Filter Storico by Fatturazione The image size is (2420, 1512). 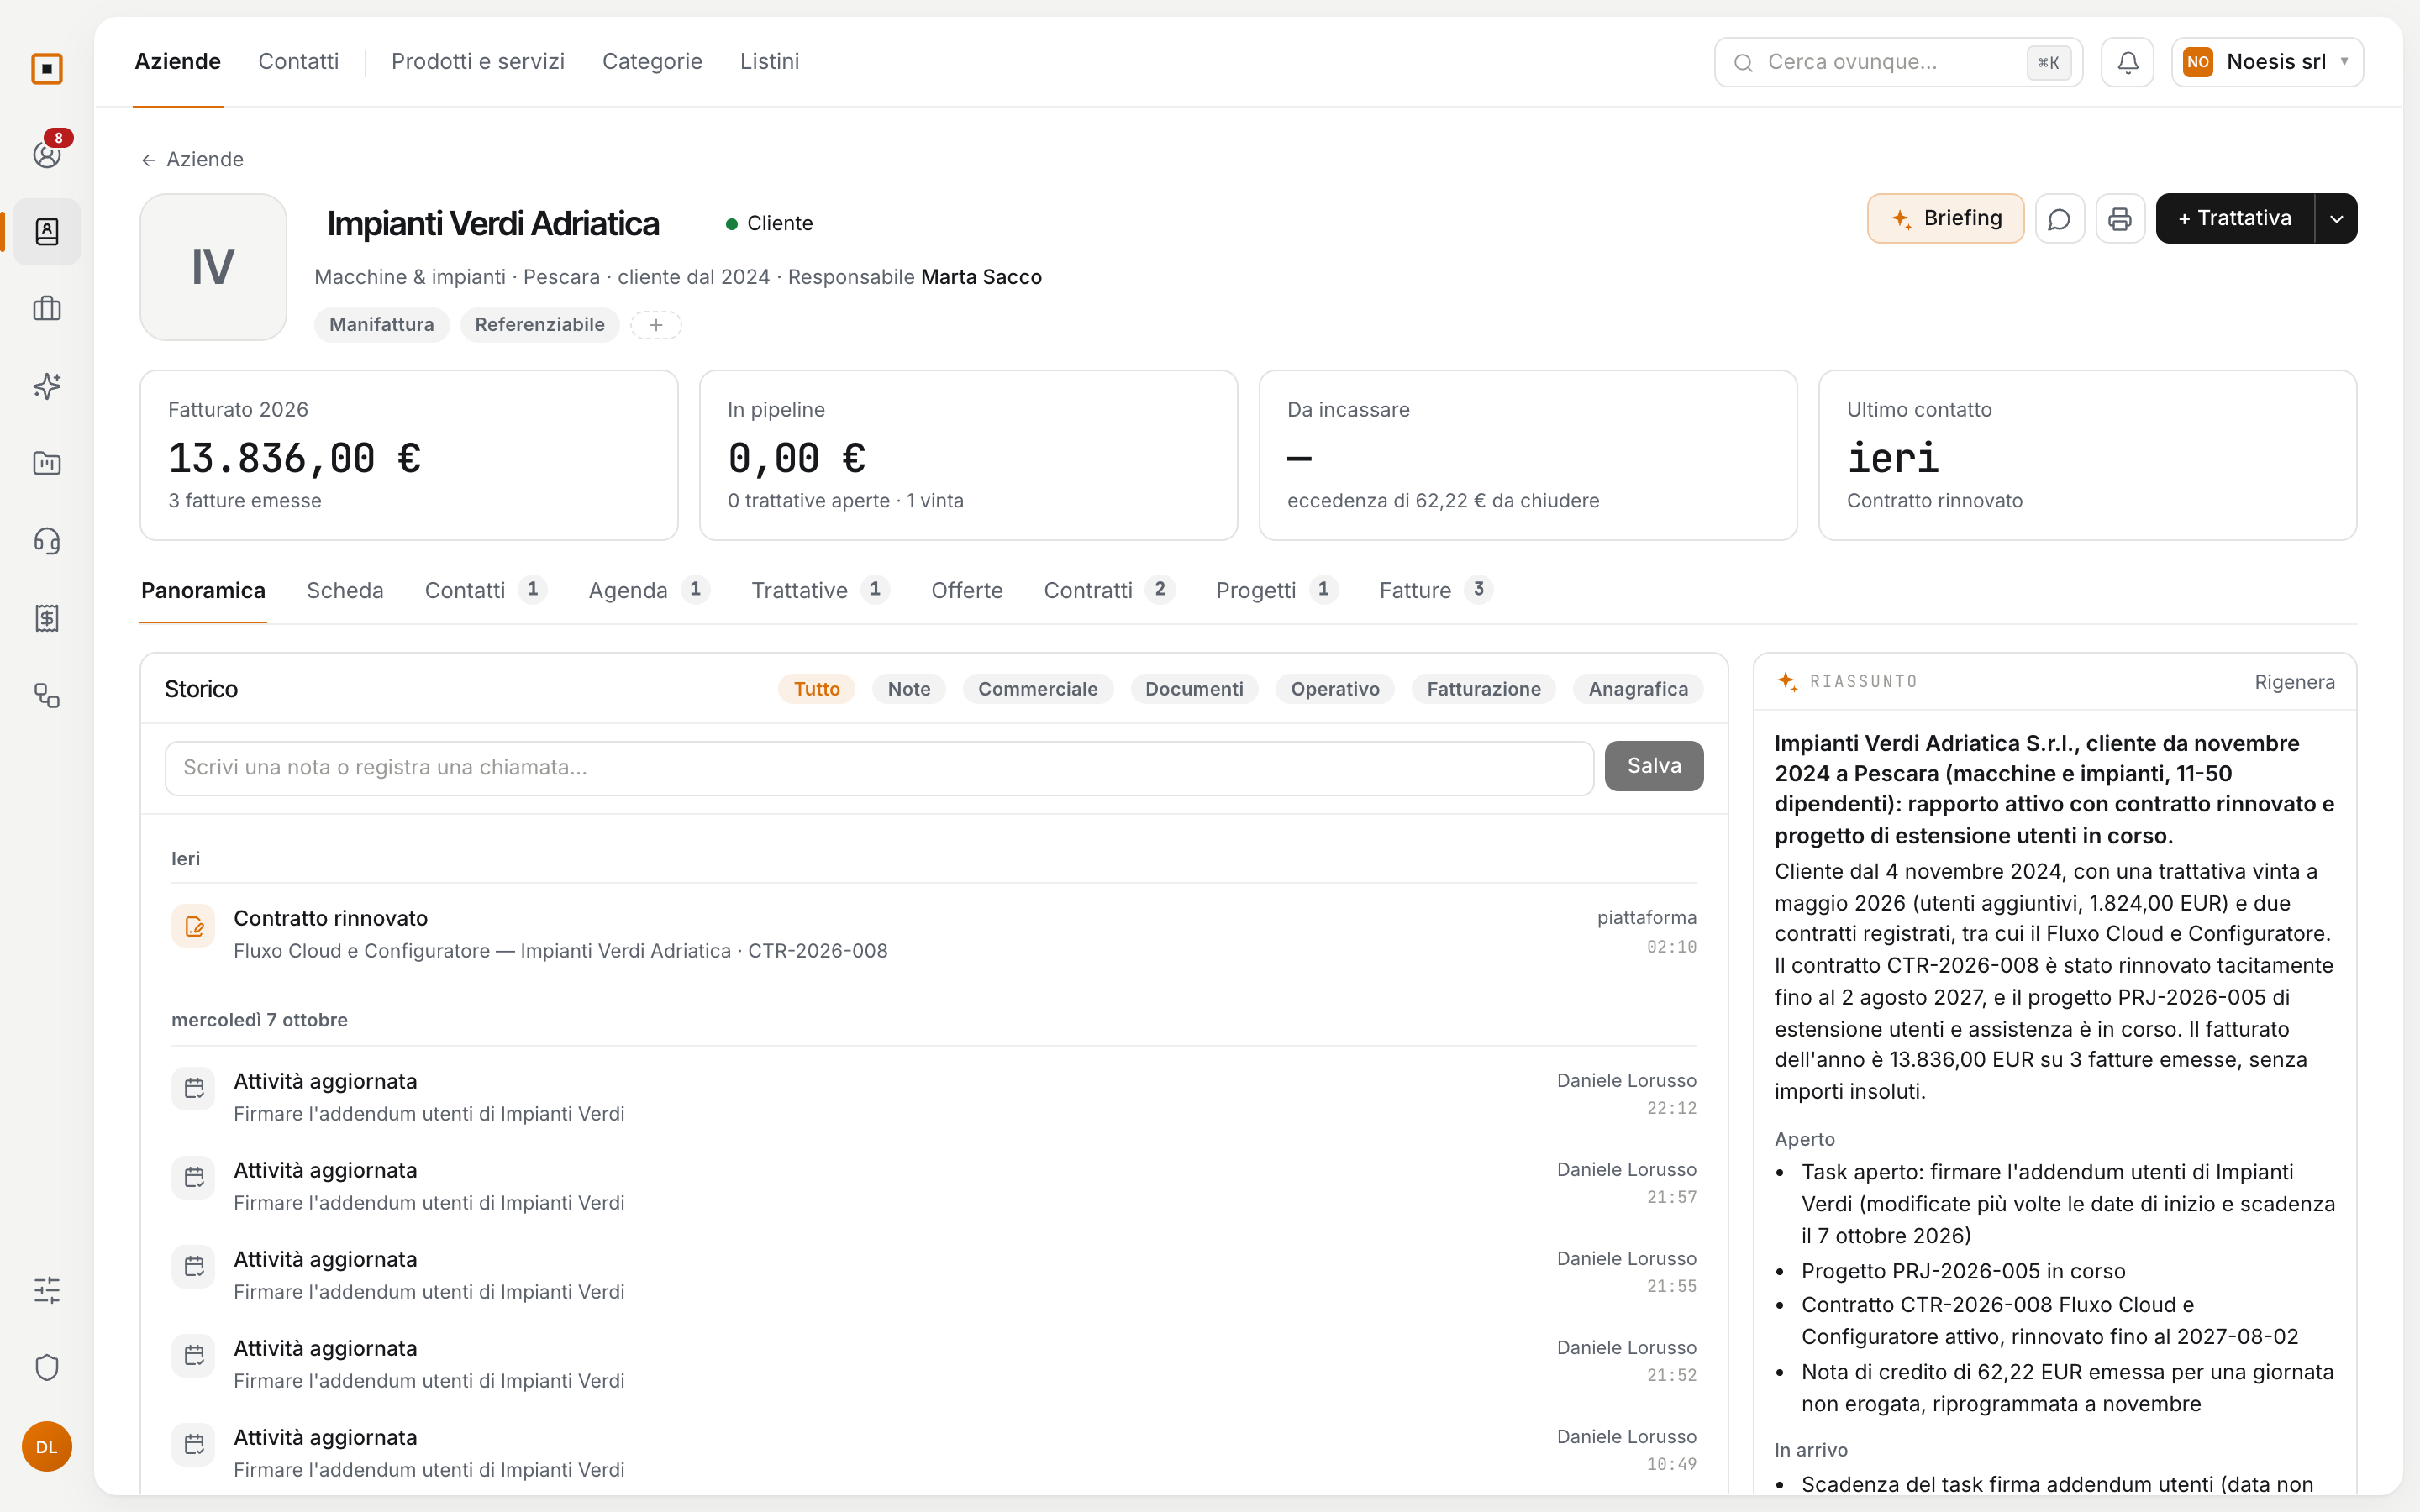pos(1483,689)
